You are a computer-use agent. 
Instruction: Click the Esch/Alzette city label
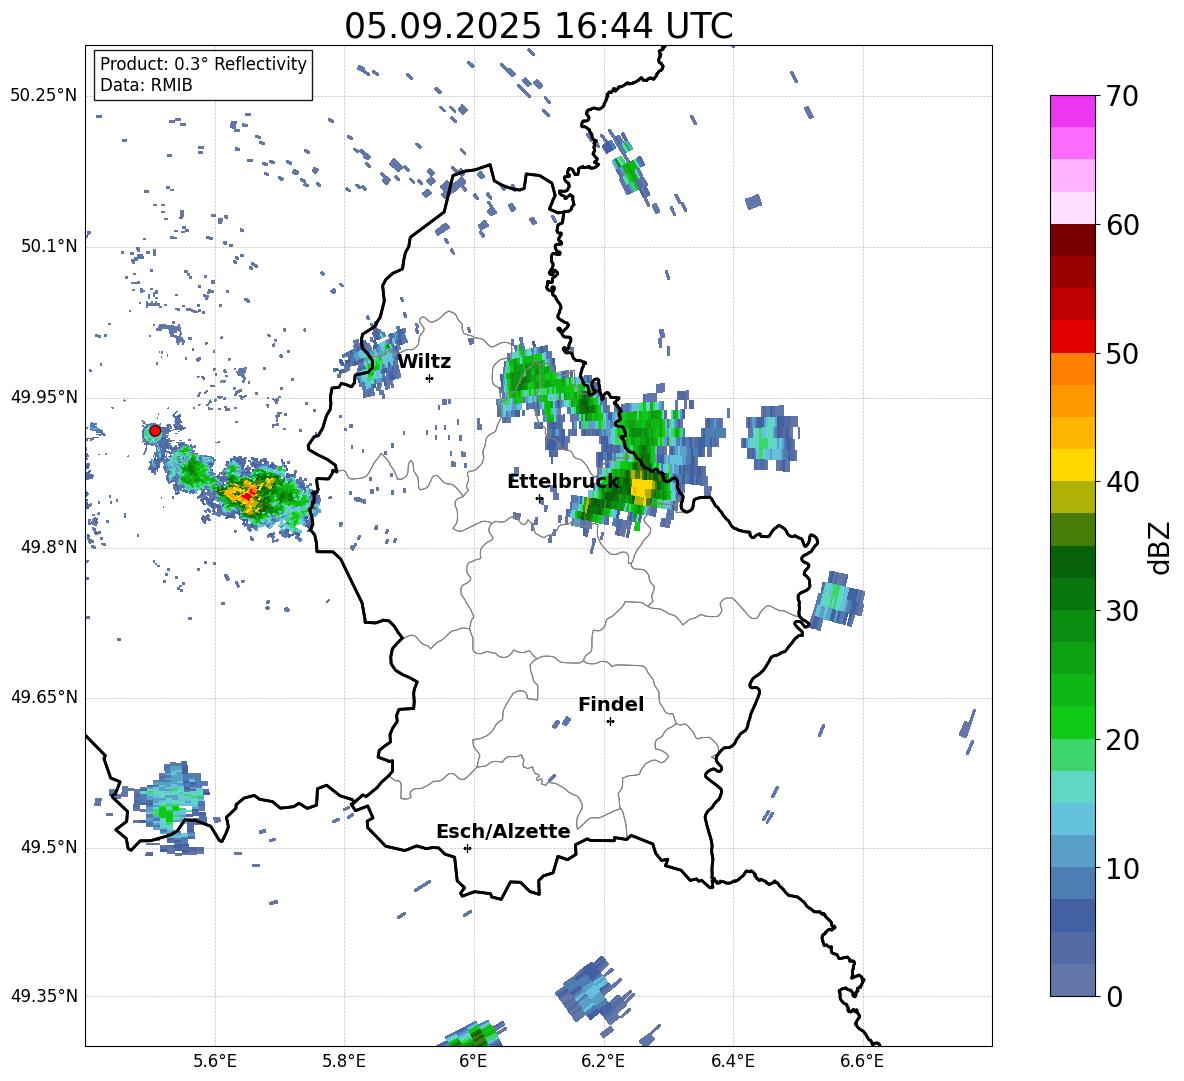(503, 831)
